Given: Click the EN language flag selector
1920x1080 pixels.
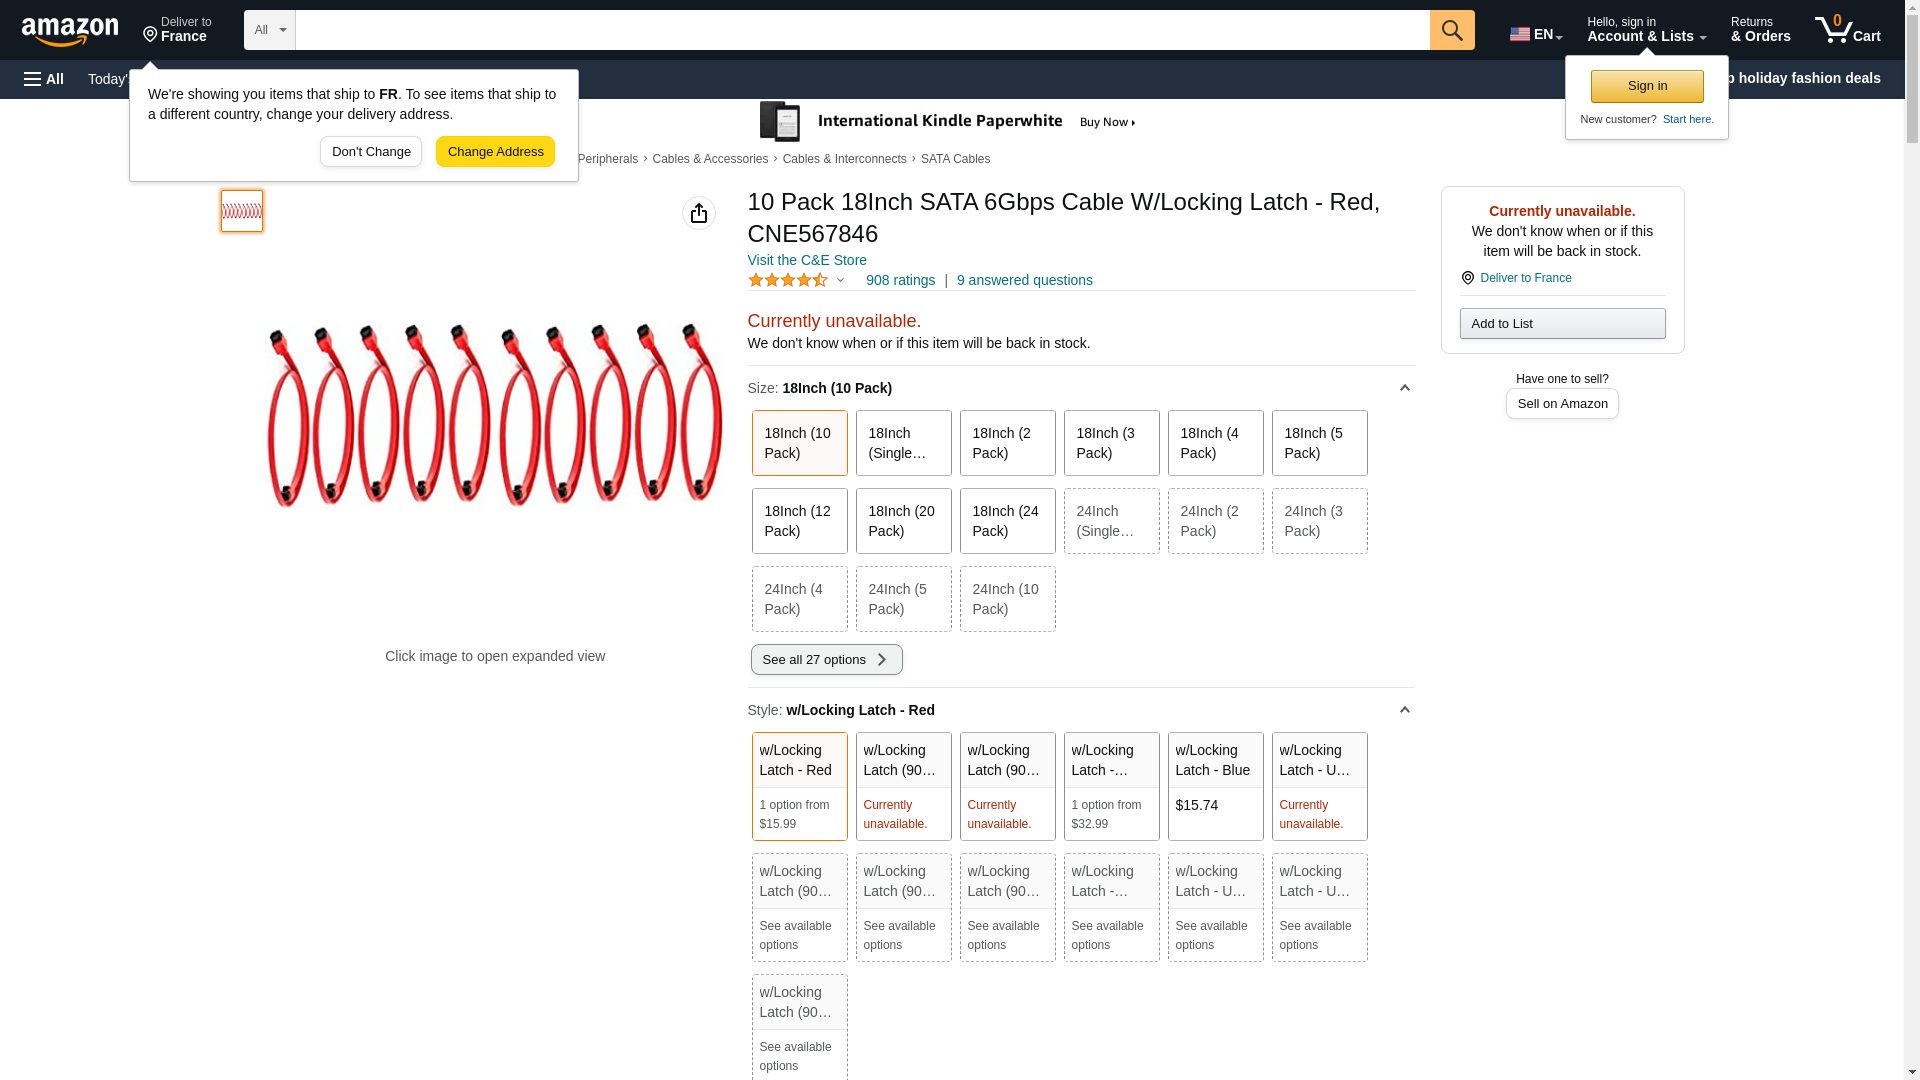Looking at the screenshot, I should pos(1535,34).
